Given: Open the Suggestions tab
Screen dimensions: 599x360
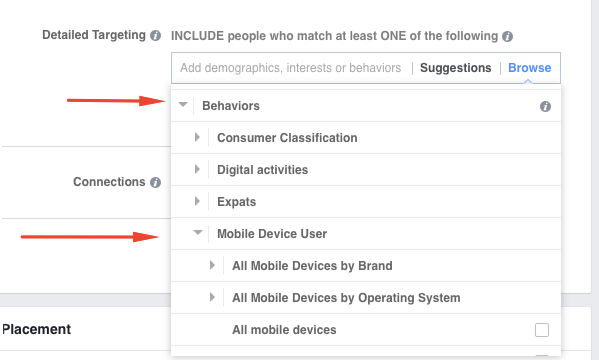Looking at the screenshot, I should (455, 68).
